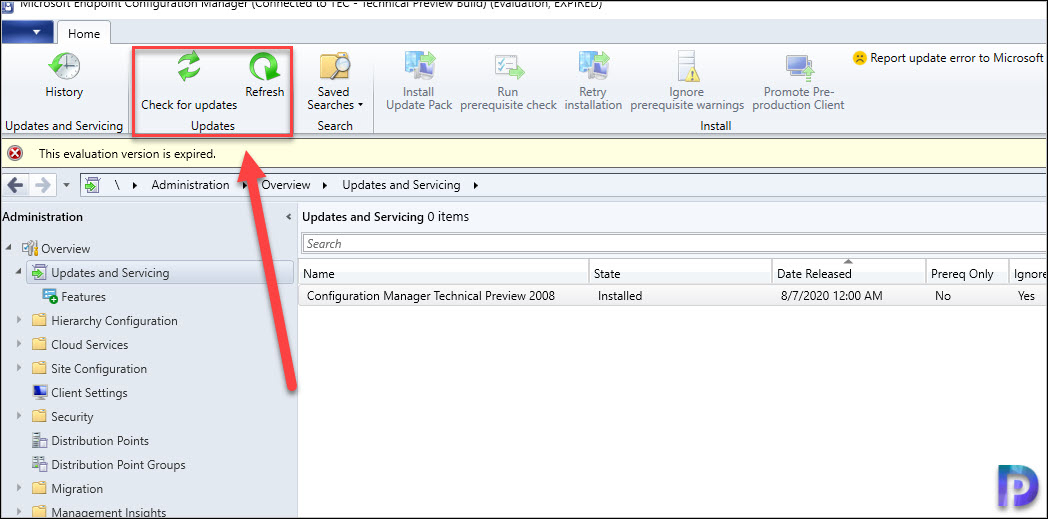The height and width of the screenshot is (519, 1048).
Task: Sort by State column header
Action: 680,274
